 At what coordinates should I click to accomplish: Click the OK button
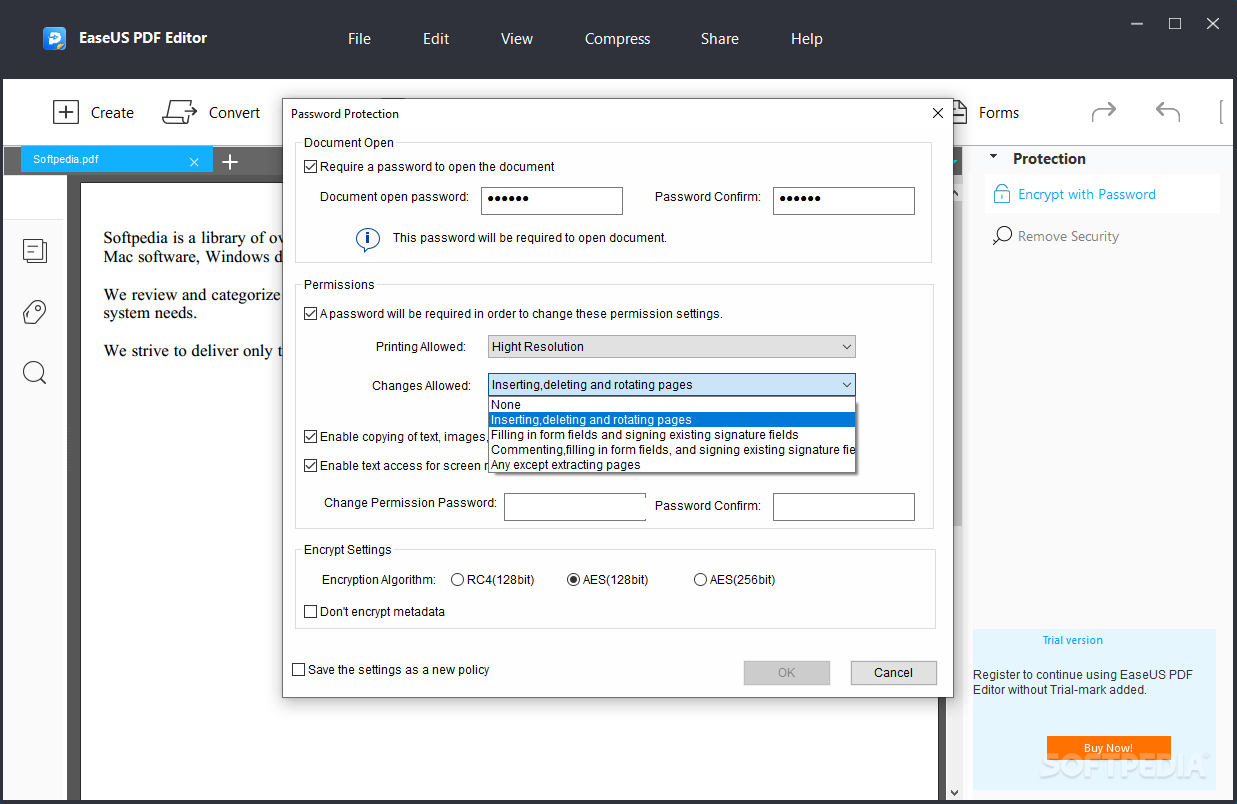coord(787,673)
